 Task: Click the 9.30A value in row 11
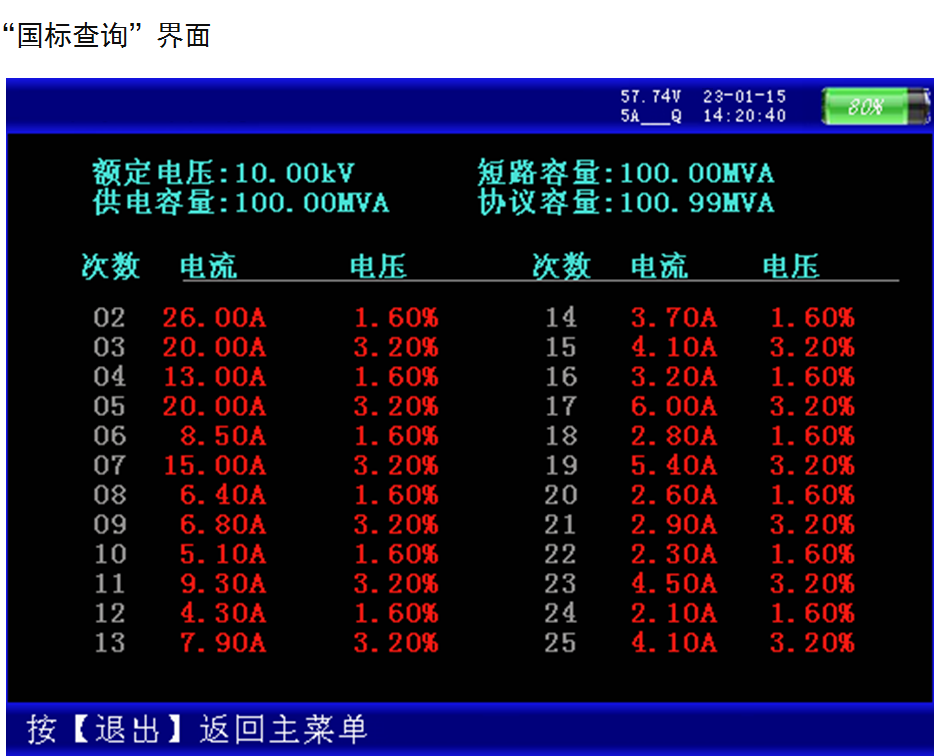coord(222,583)
